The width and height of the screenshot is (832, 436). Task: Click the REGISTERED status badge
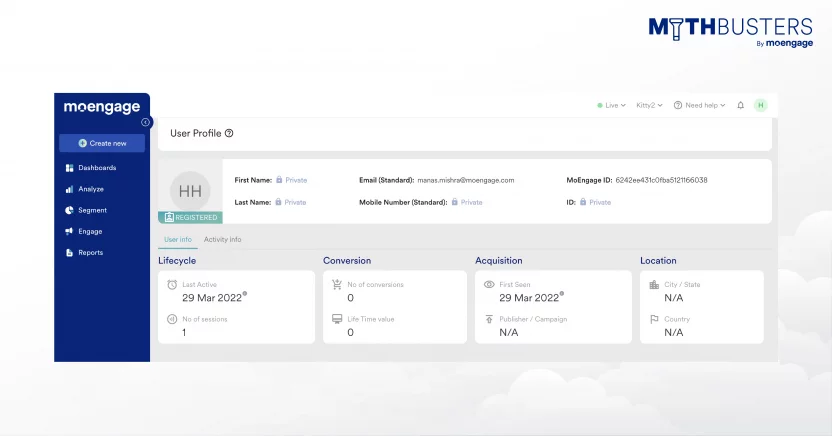[x=190, y=217]
